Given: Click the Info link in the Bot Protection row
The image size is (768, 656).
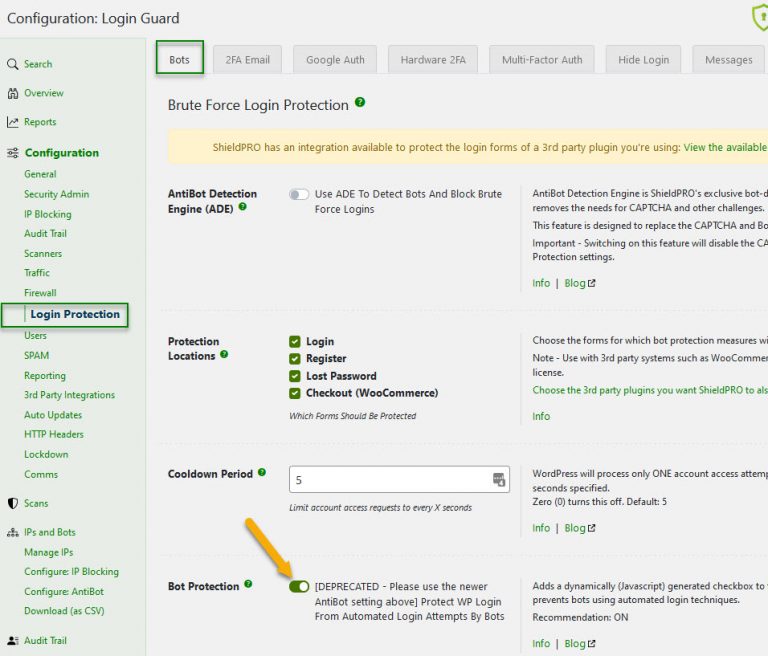Looking at the screenshot, I should point(541,644).
